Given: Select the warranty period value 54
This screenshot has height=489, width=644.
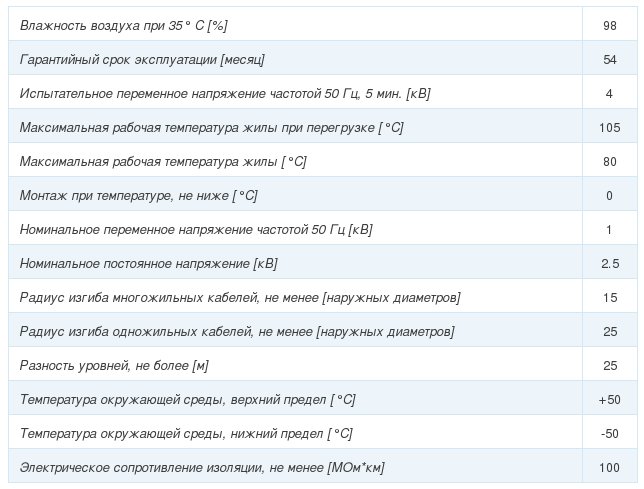Looking at the screenshot, I should pyautogui.click(x=609, y=60).
